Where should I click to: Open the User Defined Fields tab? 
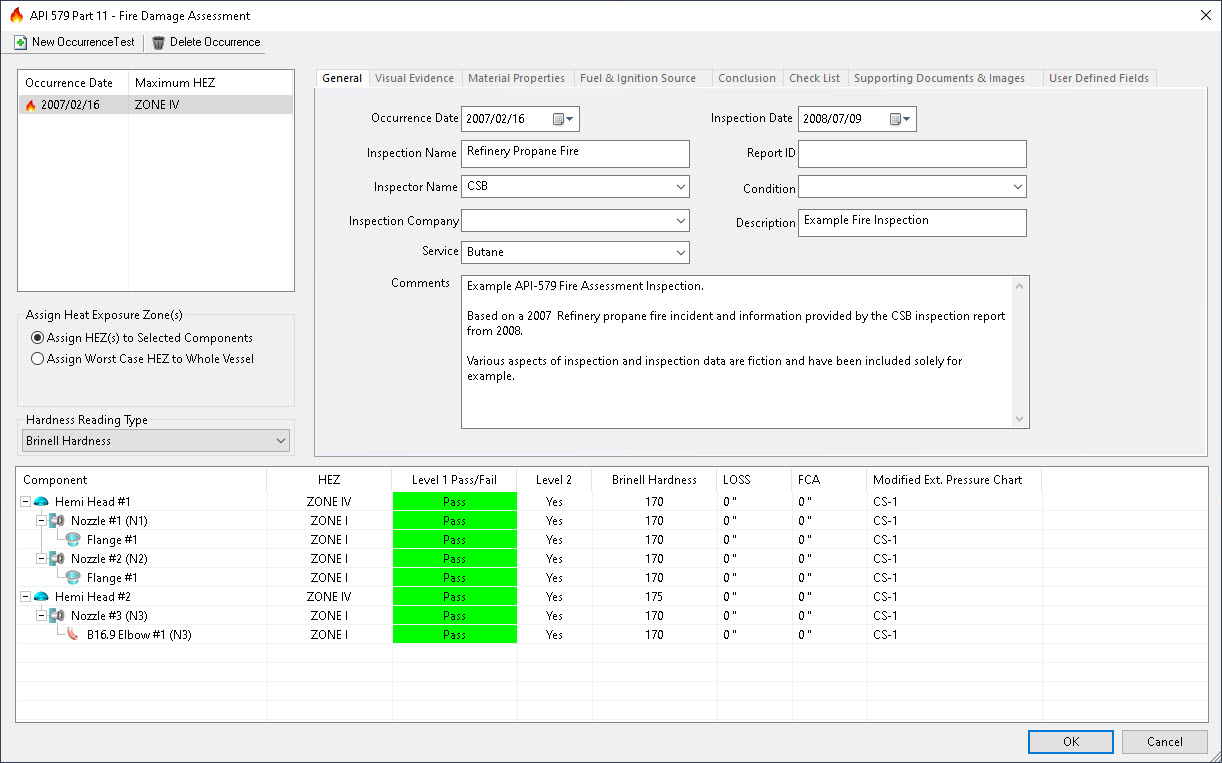pyautogui.click(x=1099, y=78)
